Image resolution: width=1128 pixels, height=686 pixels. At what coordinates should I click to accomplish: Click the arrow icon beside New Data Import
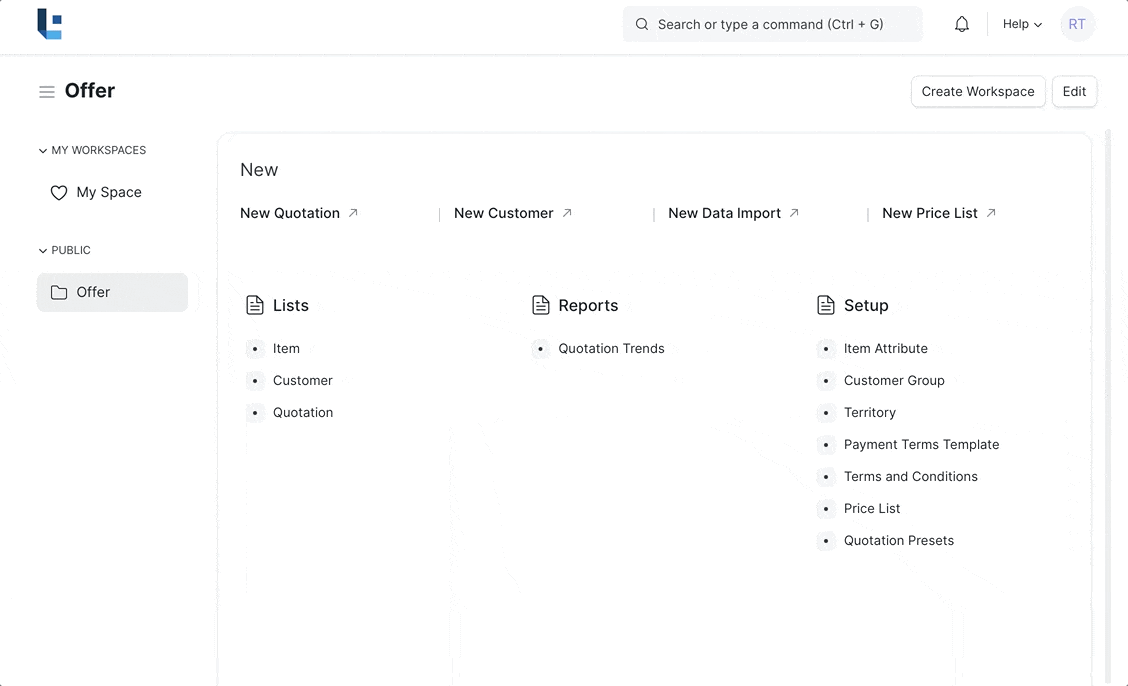(794, 213)
